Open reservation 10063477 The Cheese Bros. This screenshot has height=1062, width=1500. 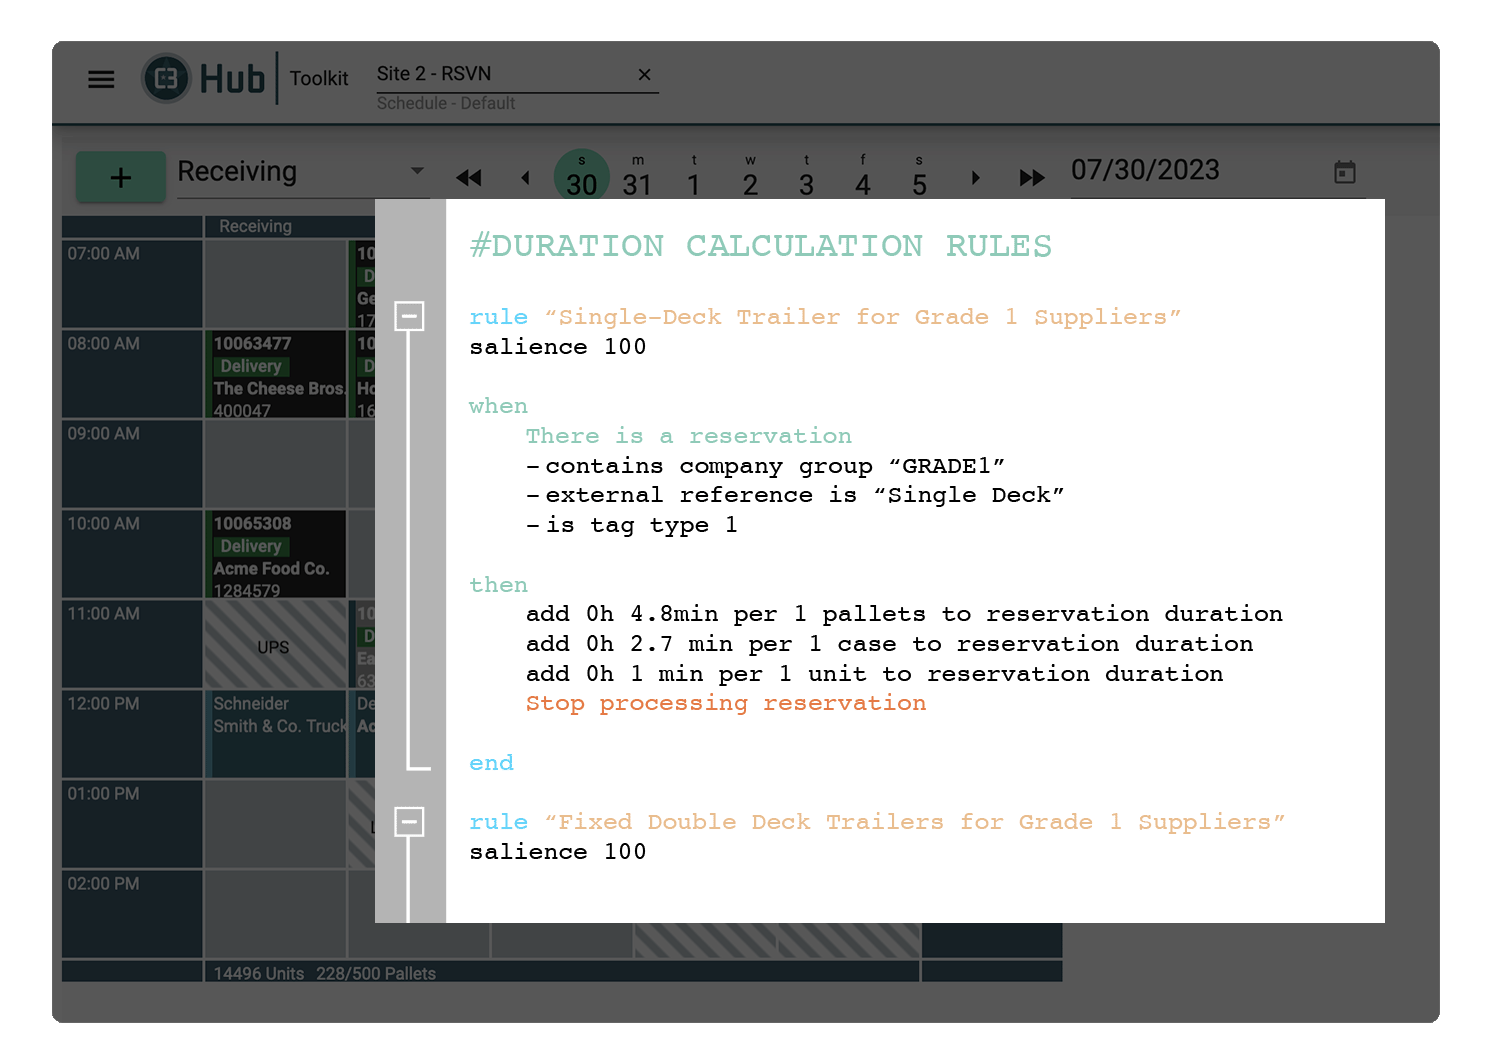tap(278, 375)
